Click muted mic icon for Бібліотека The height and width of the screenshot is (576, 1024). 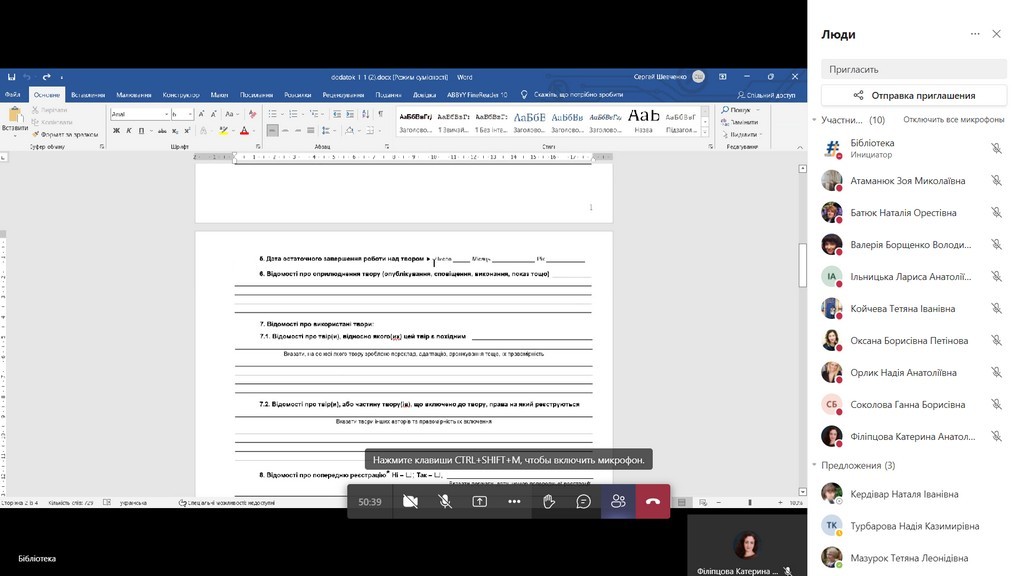click(996, 149)
